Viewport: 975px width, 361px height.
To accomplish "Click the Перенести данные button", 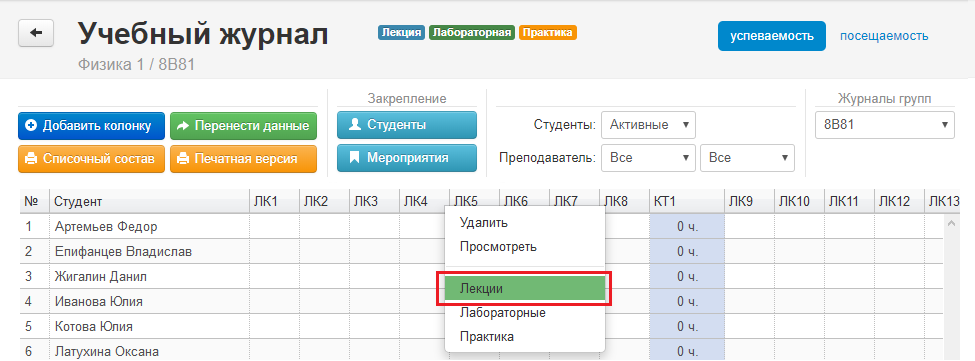I will coord(243,126).
